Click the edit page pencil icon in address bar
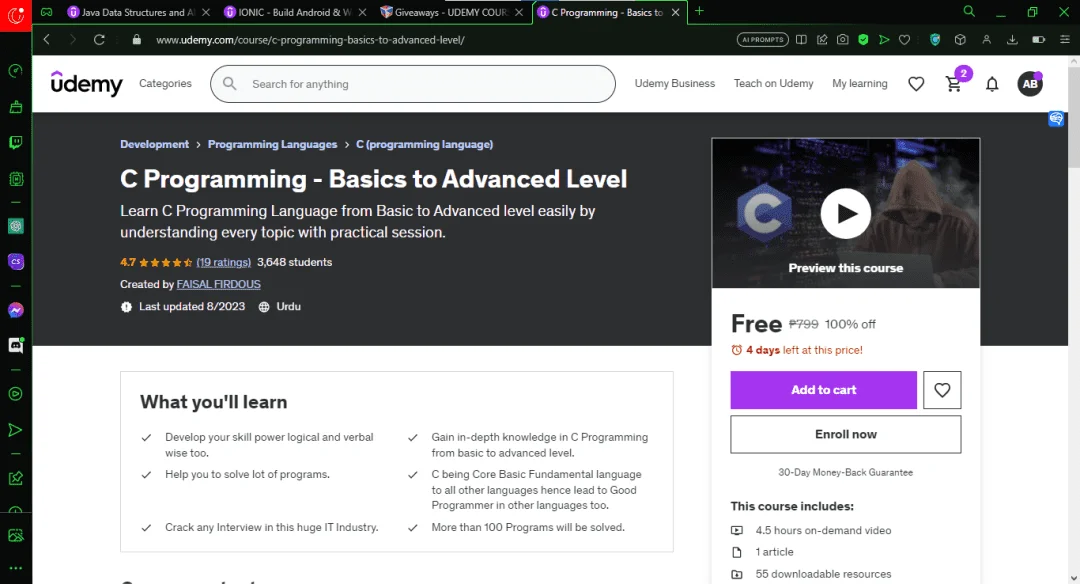This screenshot has height=584, width=1080. [822, 40]
